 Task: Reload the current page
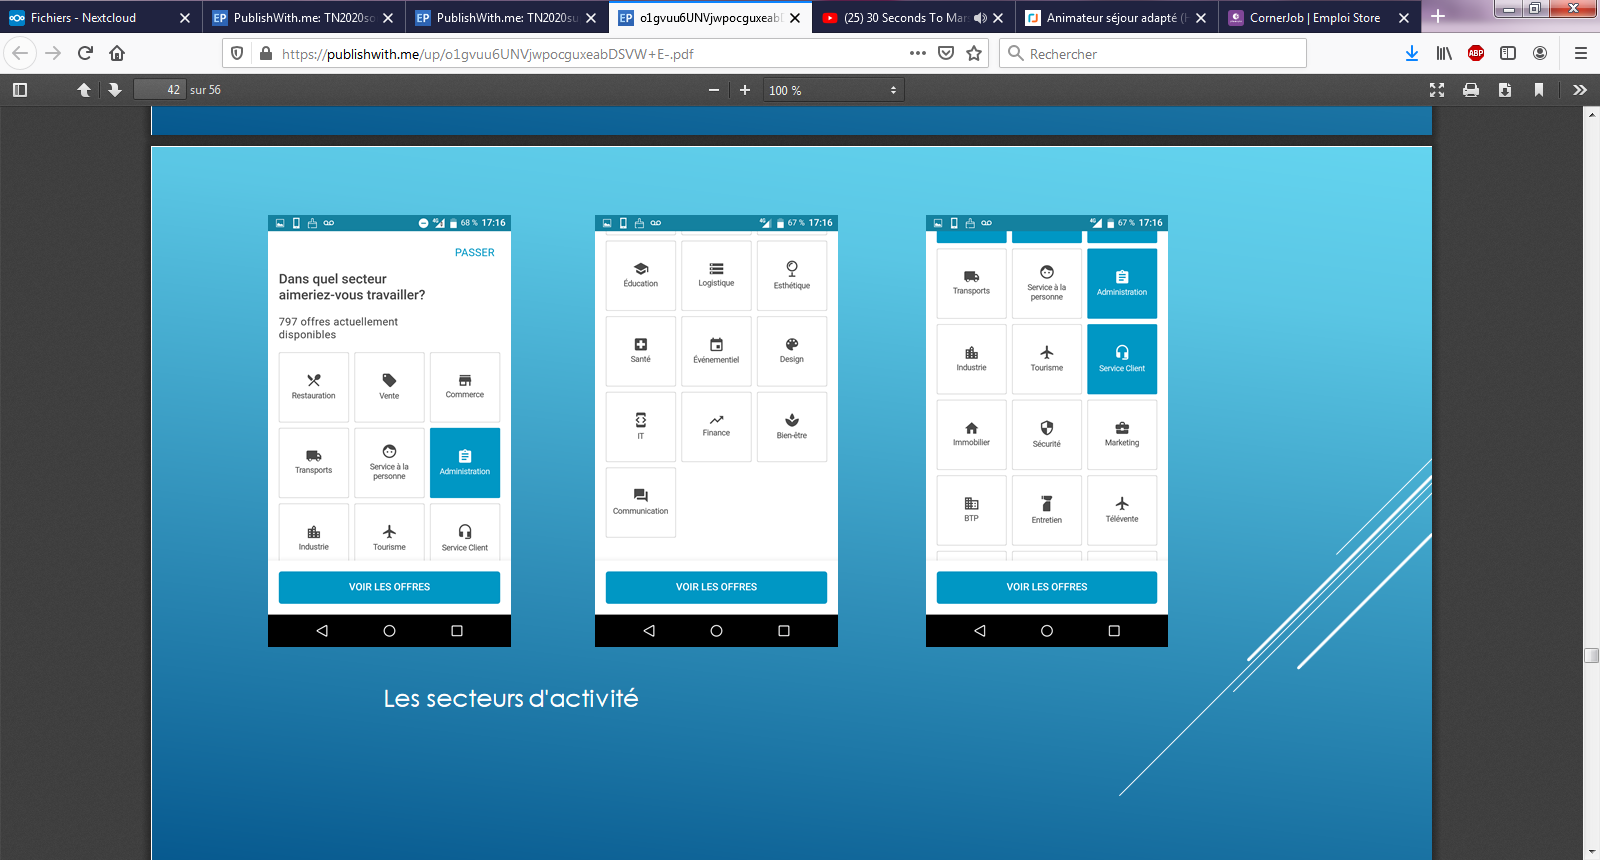[85, 54]
